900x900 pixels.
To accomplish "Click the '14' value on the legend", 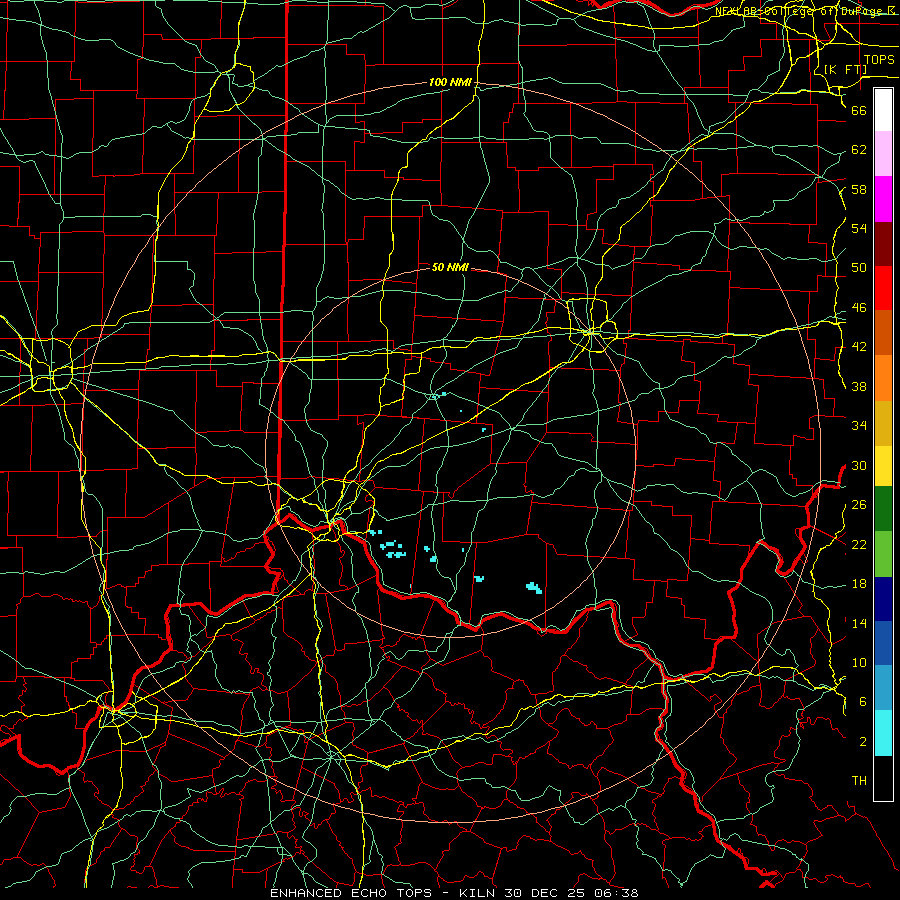I will point(859,623).
